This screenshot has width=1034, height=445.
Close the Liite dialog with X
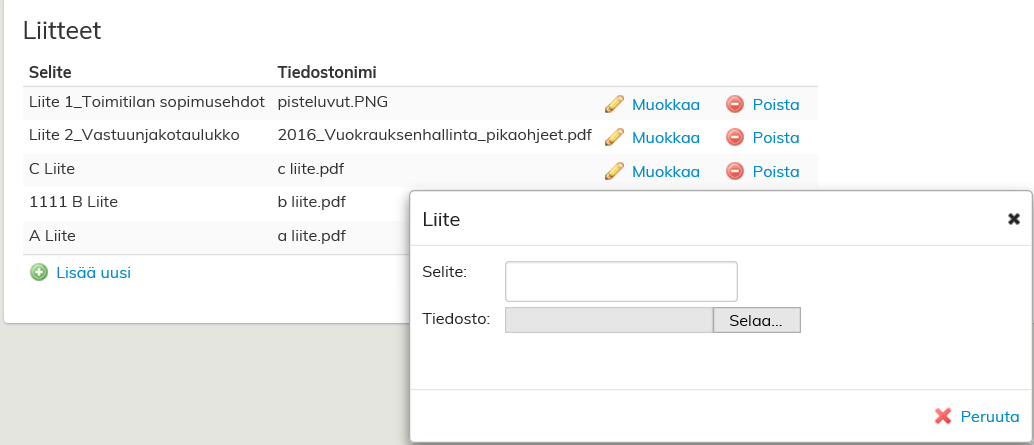click(x=1013, y=218)
